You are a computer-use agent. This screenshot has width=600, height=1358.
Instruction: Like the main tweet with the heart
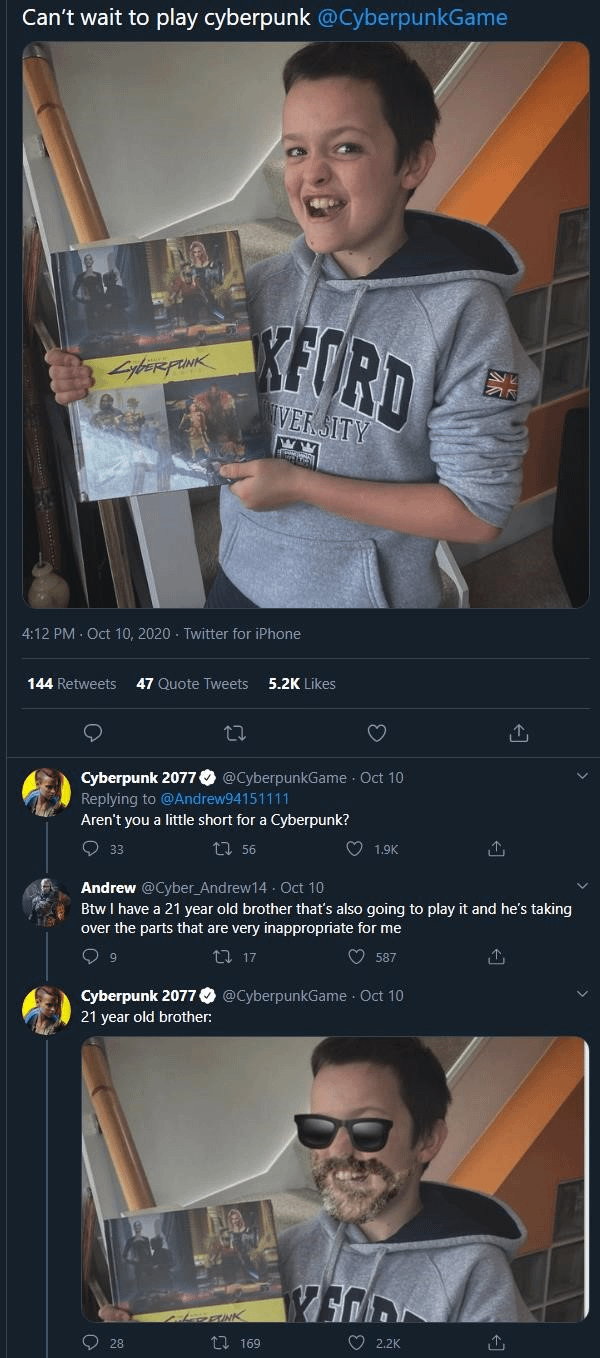point(377,734)
